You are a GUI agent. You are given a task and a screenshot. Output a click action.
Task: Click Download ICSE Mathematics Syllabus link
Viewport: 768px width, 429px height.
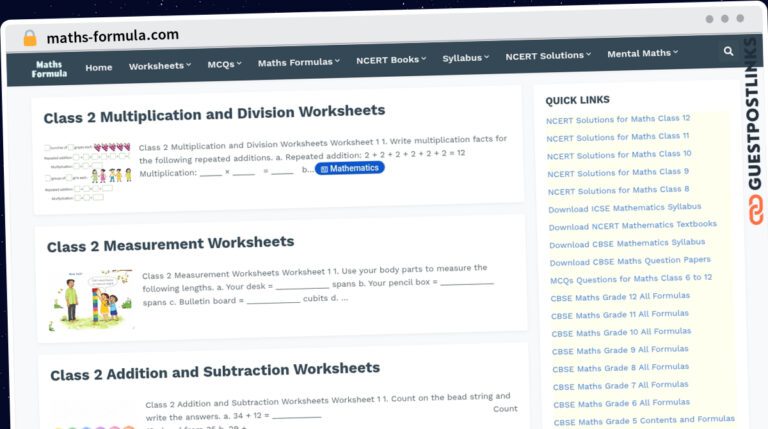click(x=624, y=208)
